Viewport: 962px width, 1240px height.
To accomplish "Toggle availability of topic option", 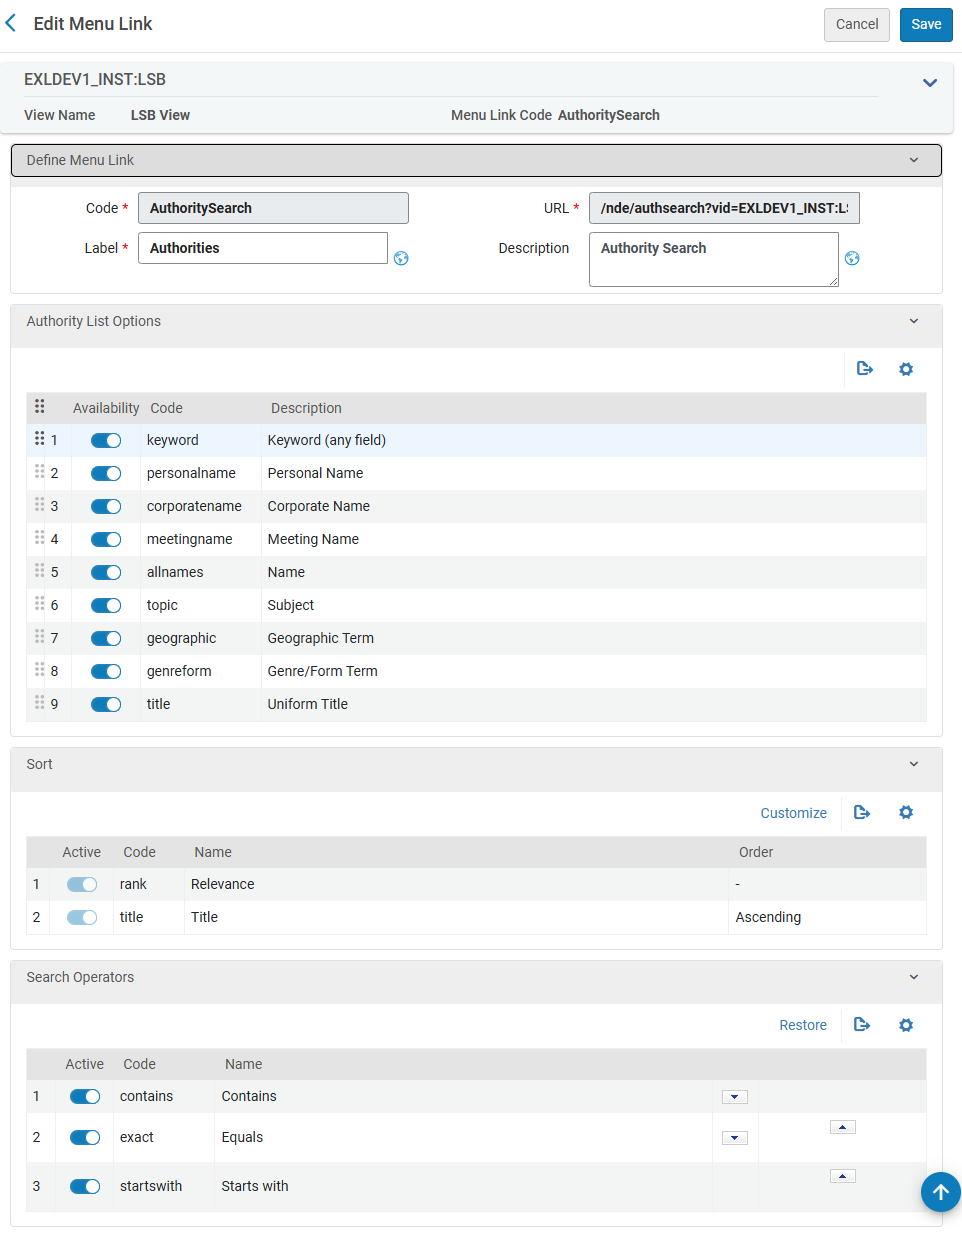I will (x=106, y=605).
